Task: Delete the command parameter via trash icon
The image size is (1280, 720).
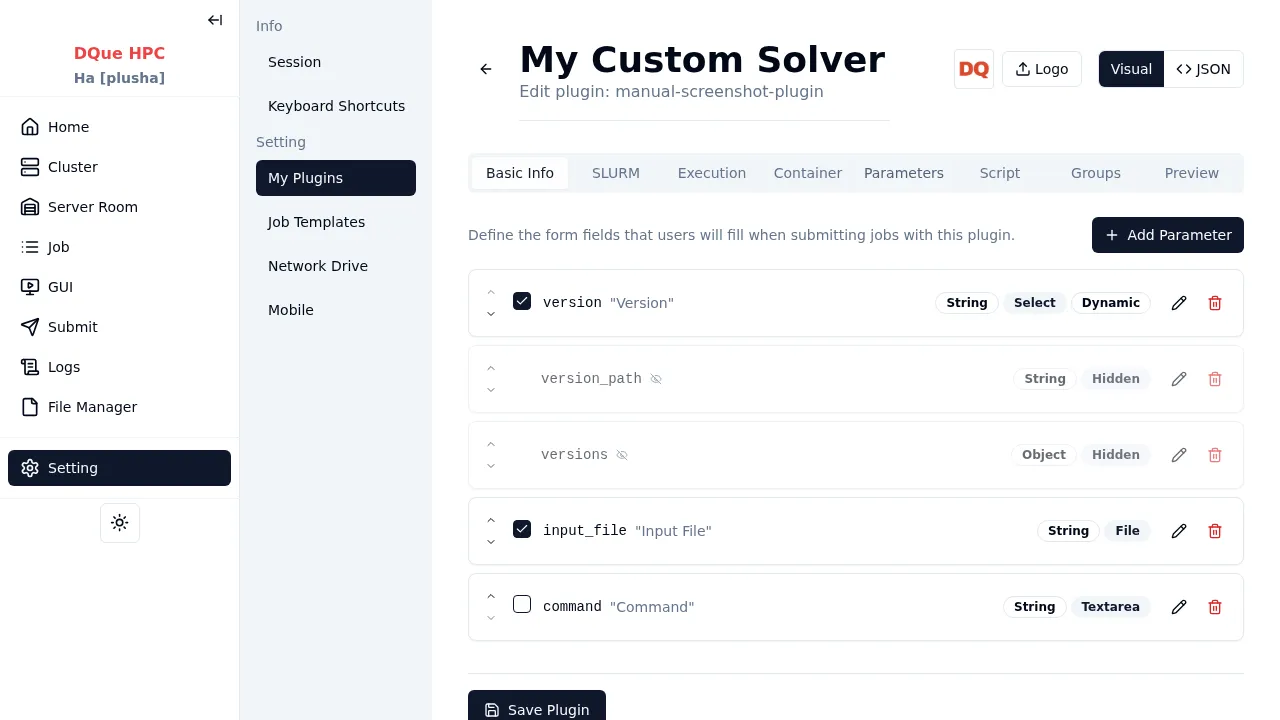Action: 1215,607
